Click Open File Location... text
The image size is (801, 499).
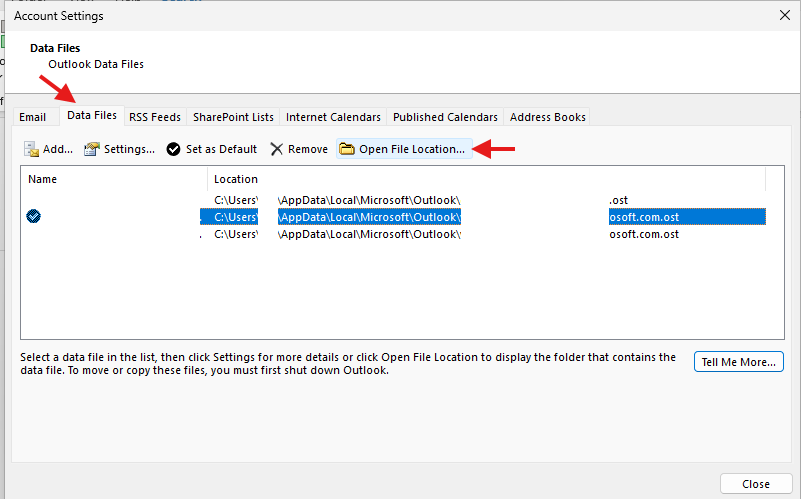coord(412,149)
